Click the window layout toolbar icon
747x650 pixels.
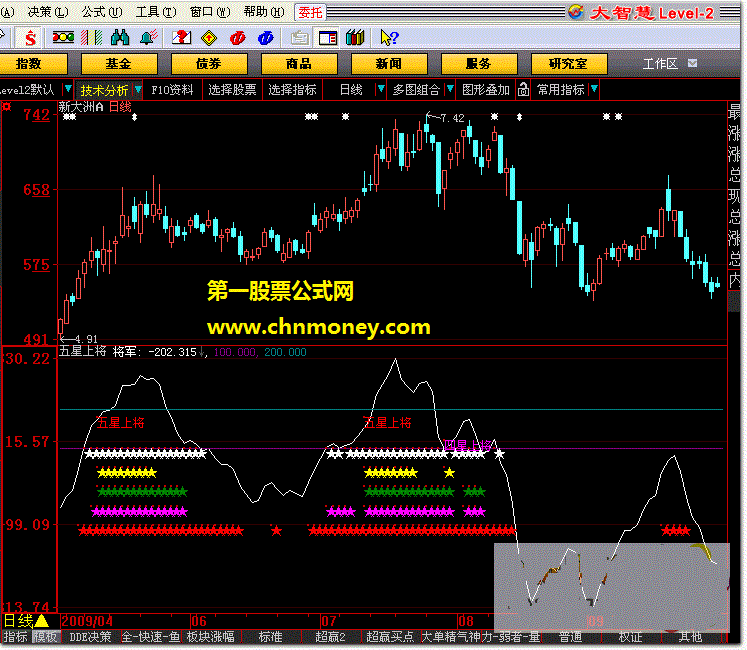tap(328, 38)
